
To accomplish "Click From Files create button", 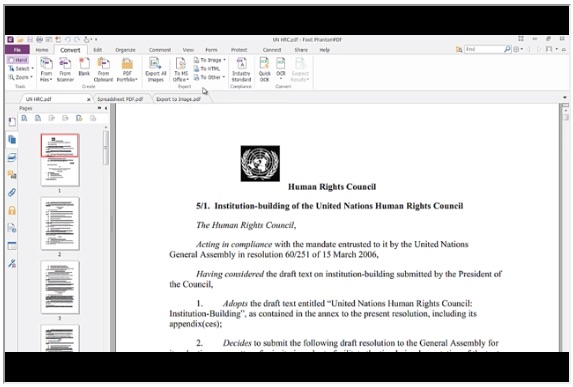I will (46, 69).
